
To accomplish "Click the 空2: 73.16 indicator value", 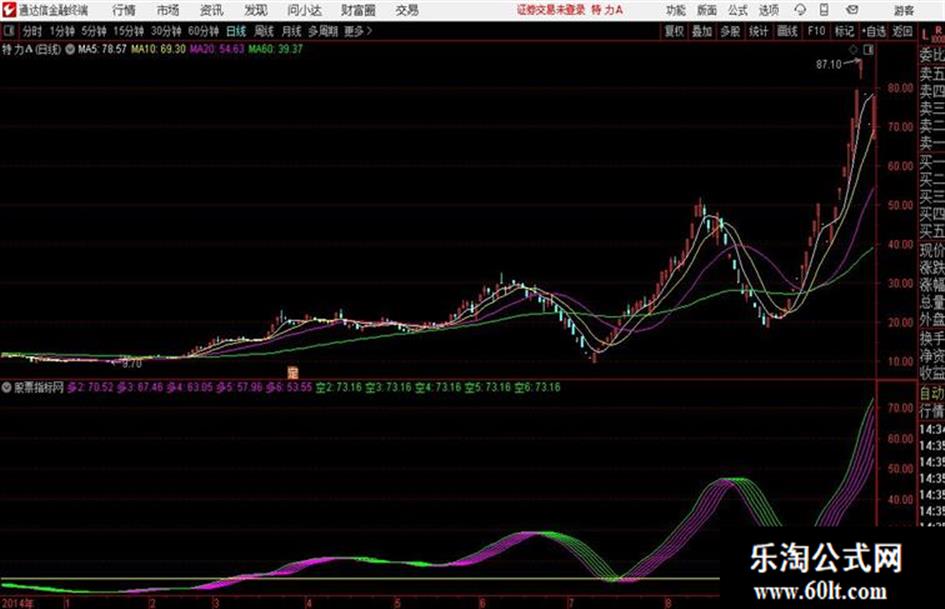I will 337,388.
